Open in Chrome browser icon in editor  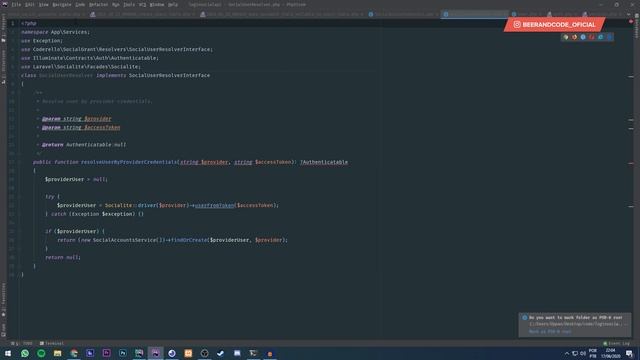pyautogui.click(x=565, y=37)
